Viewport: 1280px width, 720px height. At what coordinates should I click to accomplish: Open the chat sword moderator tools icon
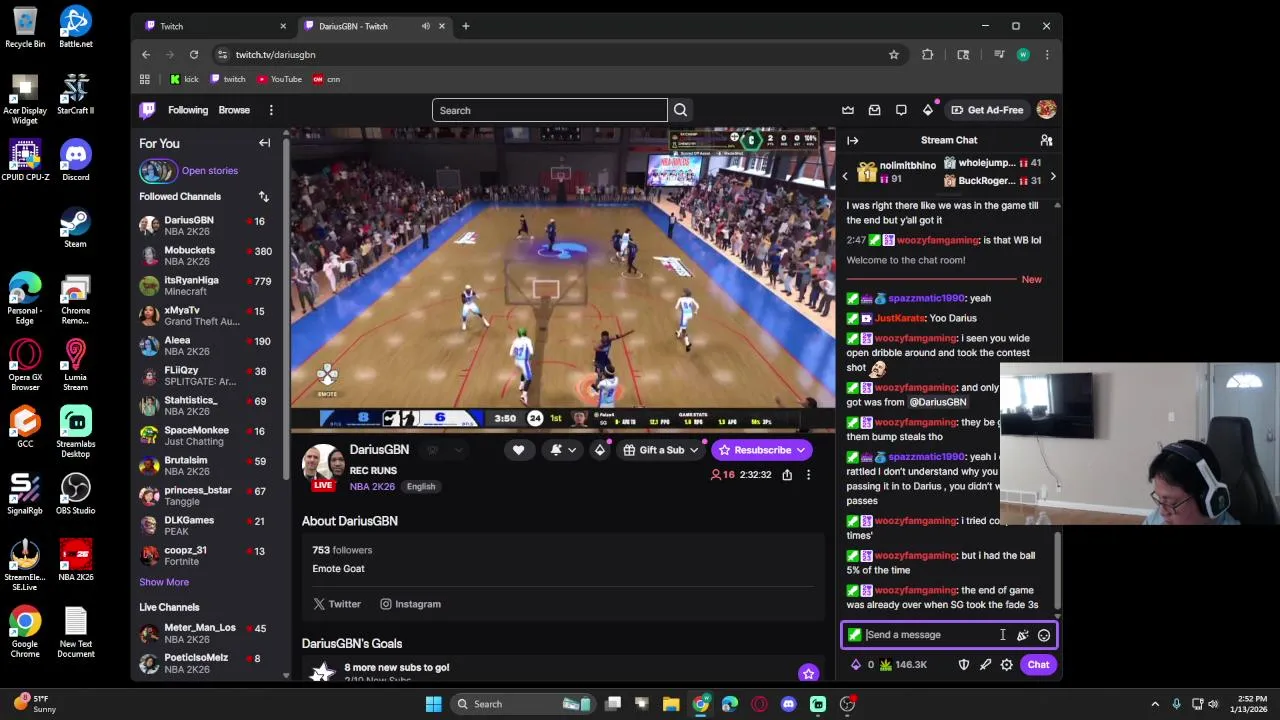[x=985, y=665]
